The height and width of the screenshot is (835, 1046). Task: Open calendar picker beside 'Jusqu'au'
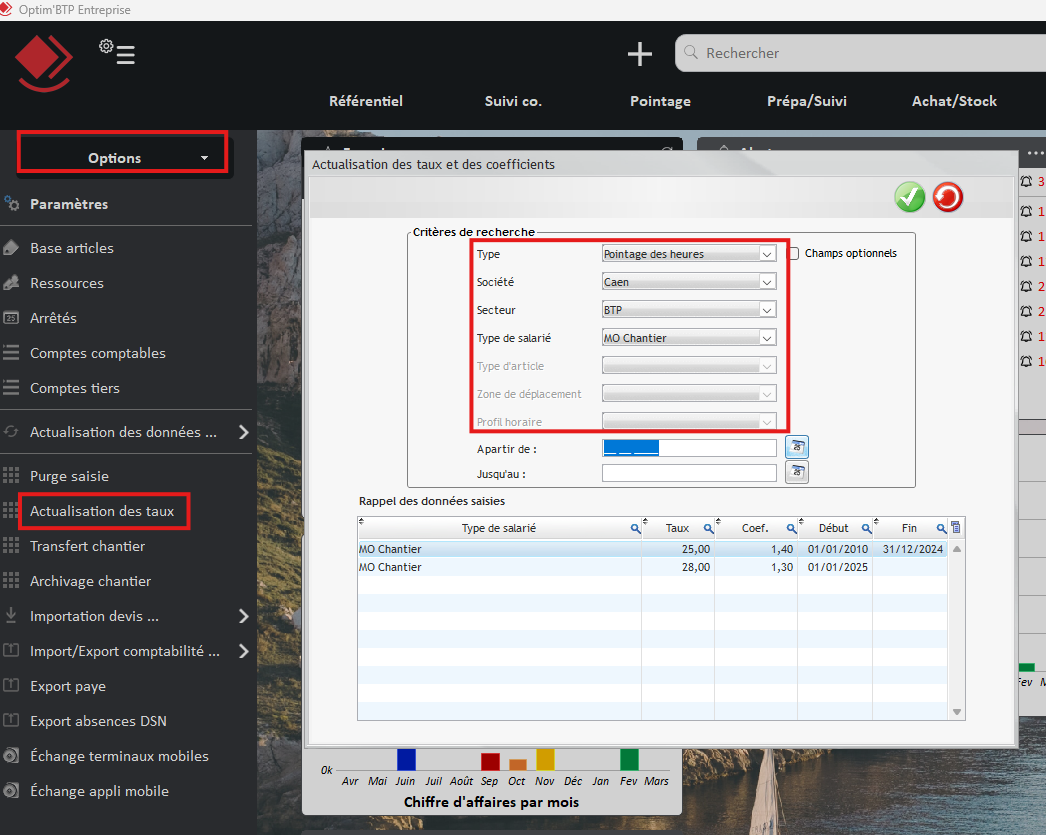(797, 473)
